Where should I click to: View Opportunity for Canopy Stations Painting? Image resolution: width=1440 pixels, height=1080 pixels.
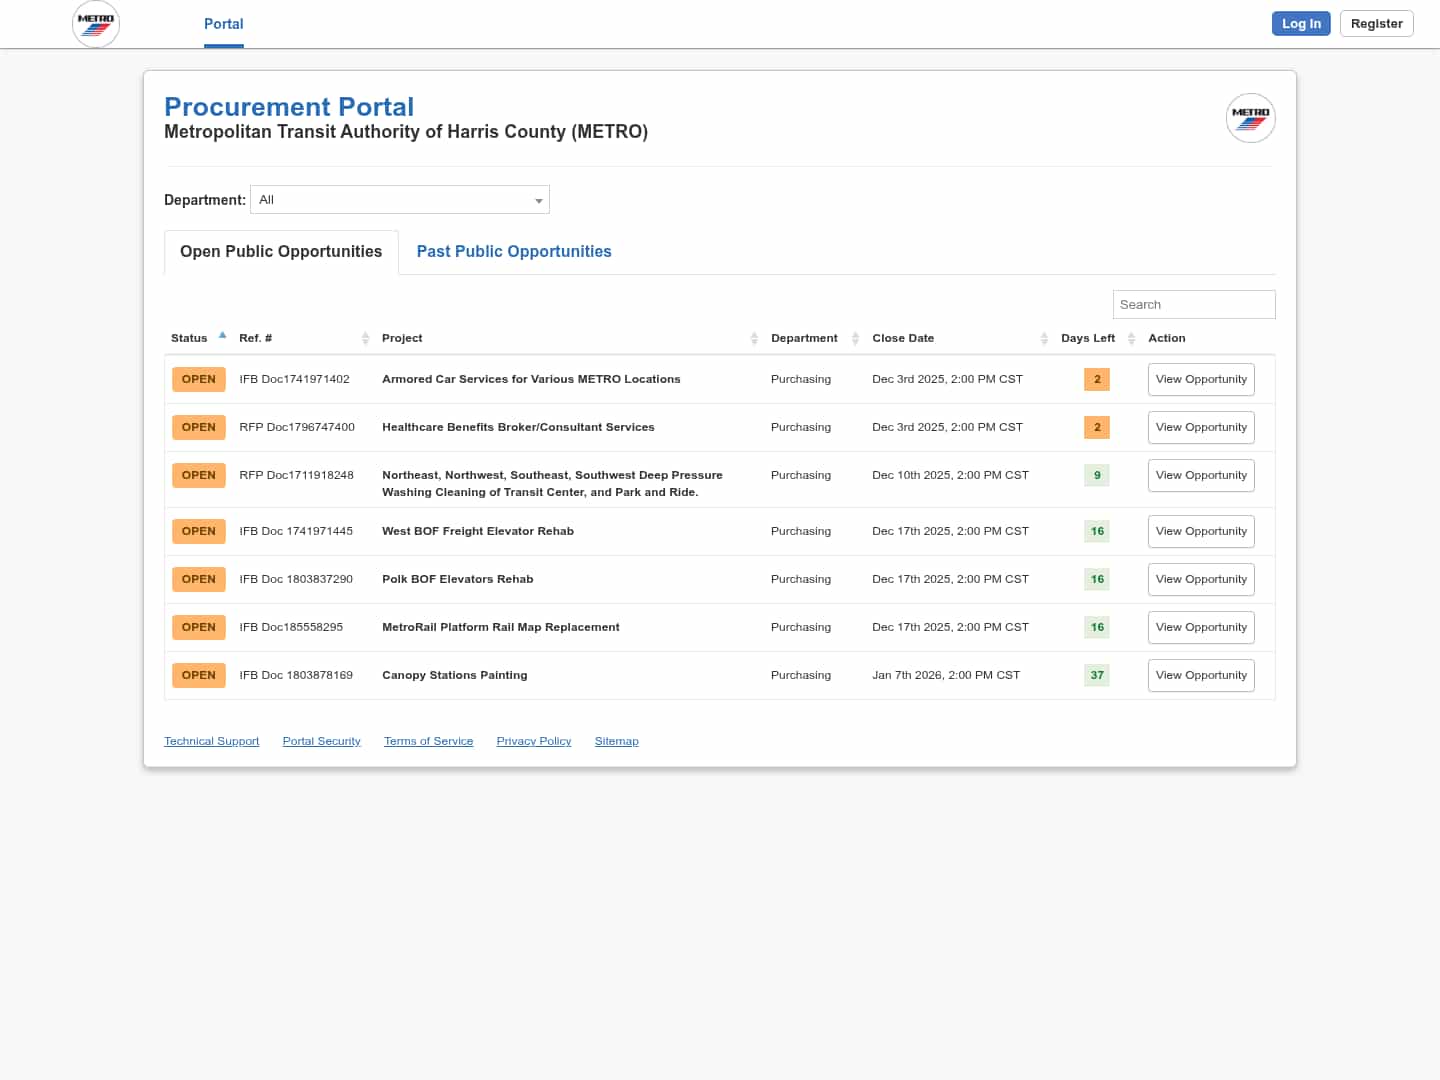[1200, 676]
